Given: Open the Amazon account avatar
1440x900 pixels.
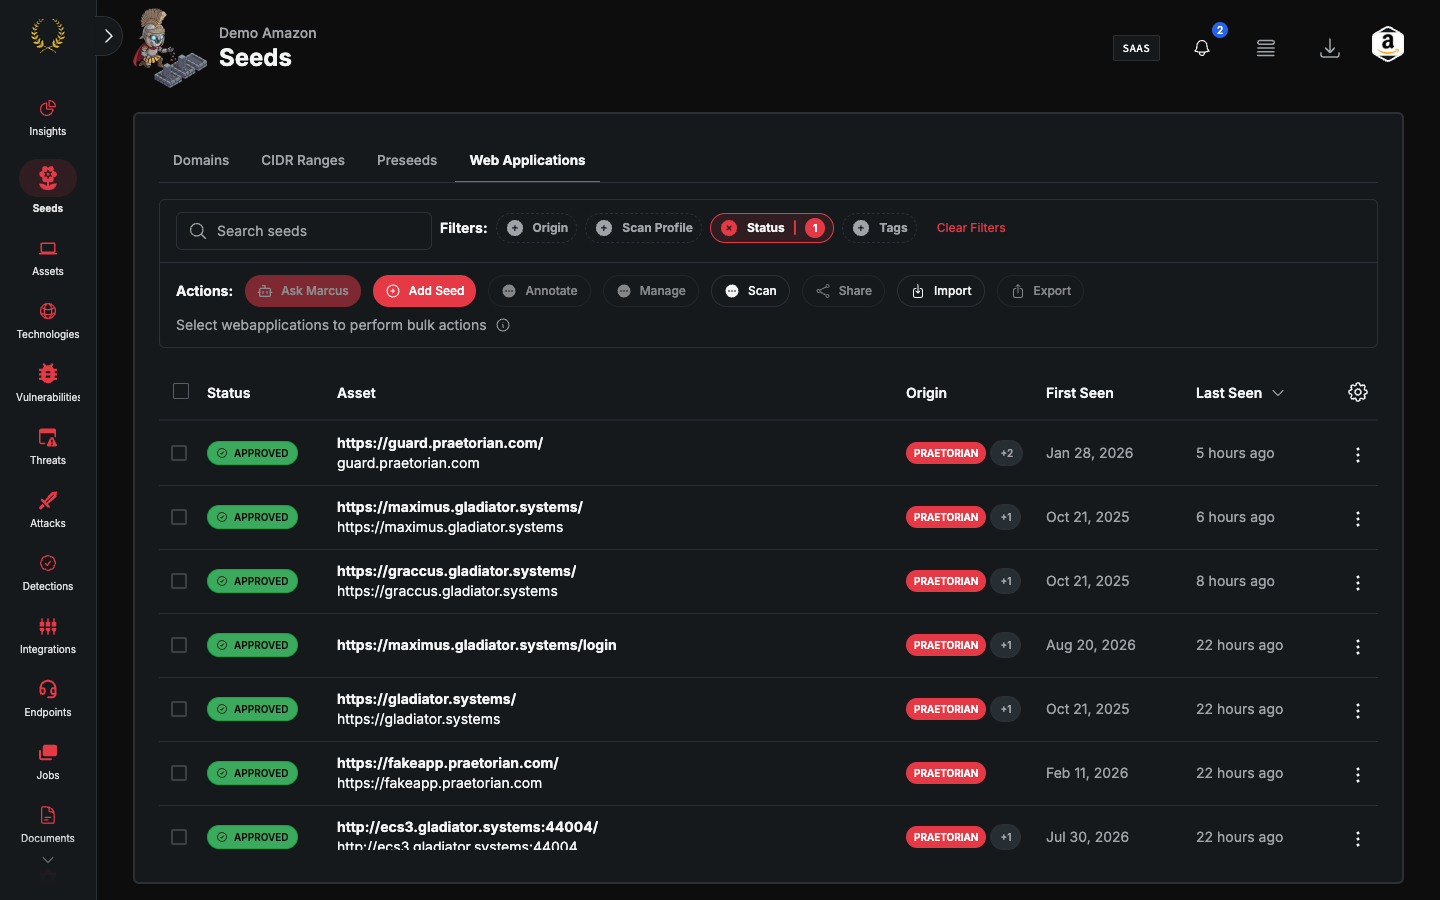Looking at the screenshot, I should [1388, 45].
